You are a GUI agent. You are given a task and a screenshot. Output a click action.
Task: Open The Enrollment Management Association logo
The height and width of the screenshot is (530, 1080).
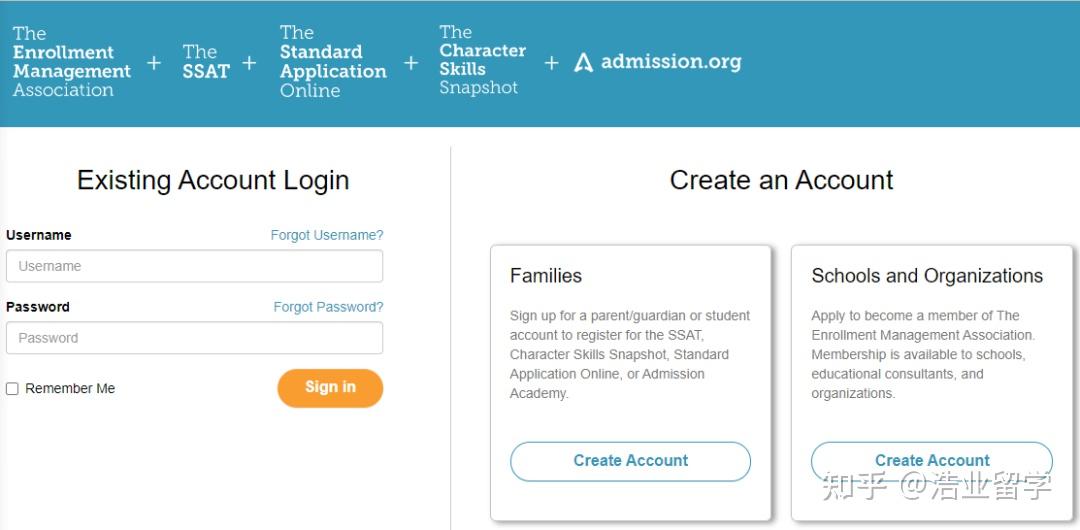71,62
